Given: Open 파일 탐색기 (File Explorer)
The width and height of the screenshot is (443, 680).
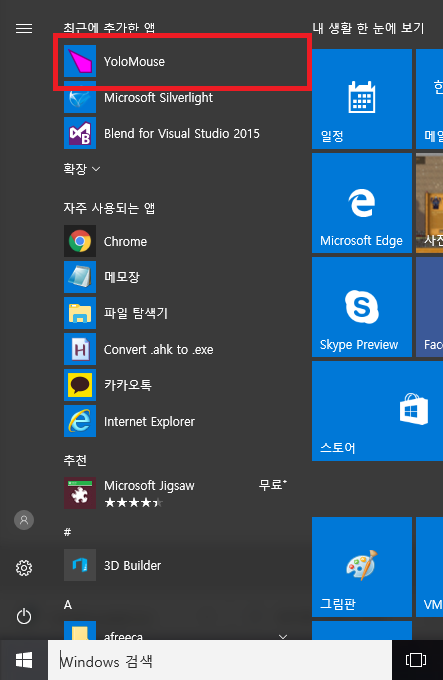Looking at the screenshot, I should [180, 313].
